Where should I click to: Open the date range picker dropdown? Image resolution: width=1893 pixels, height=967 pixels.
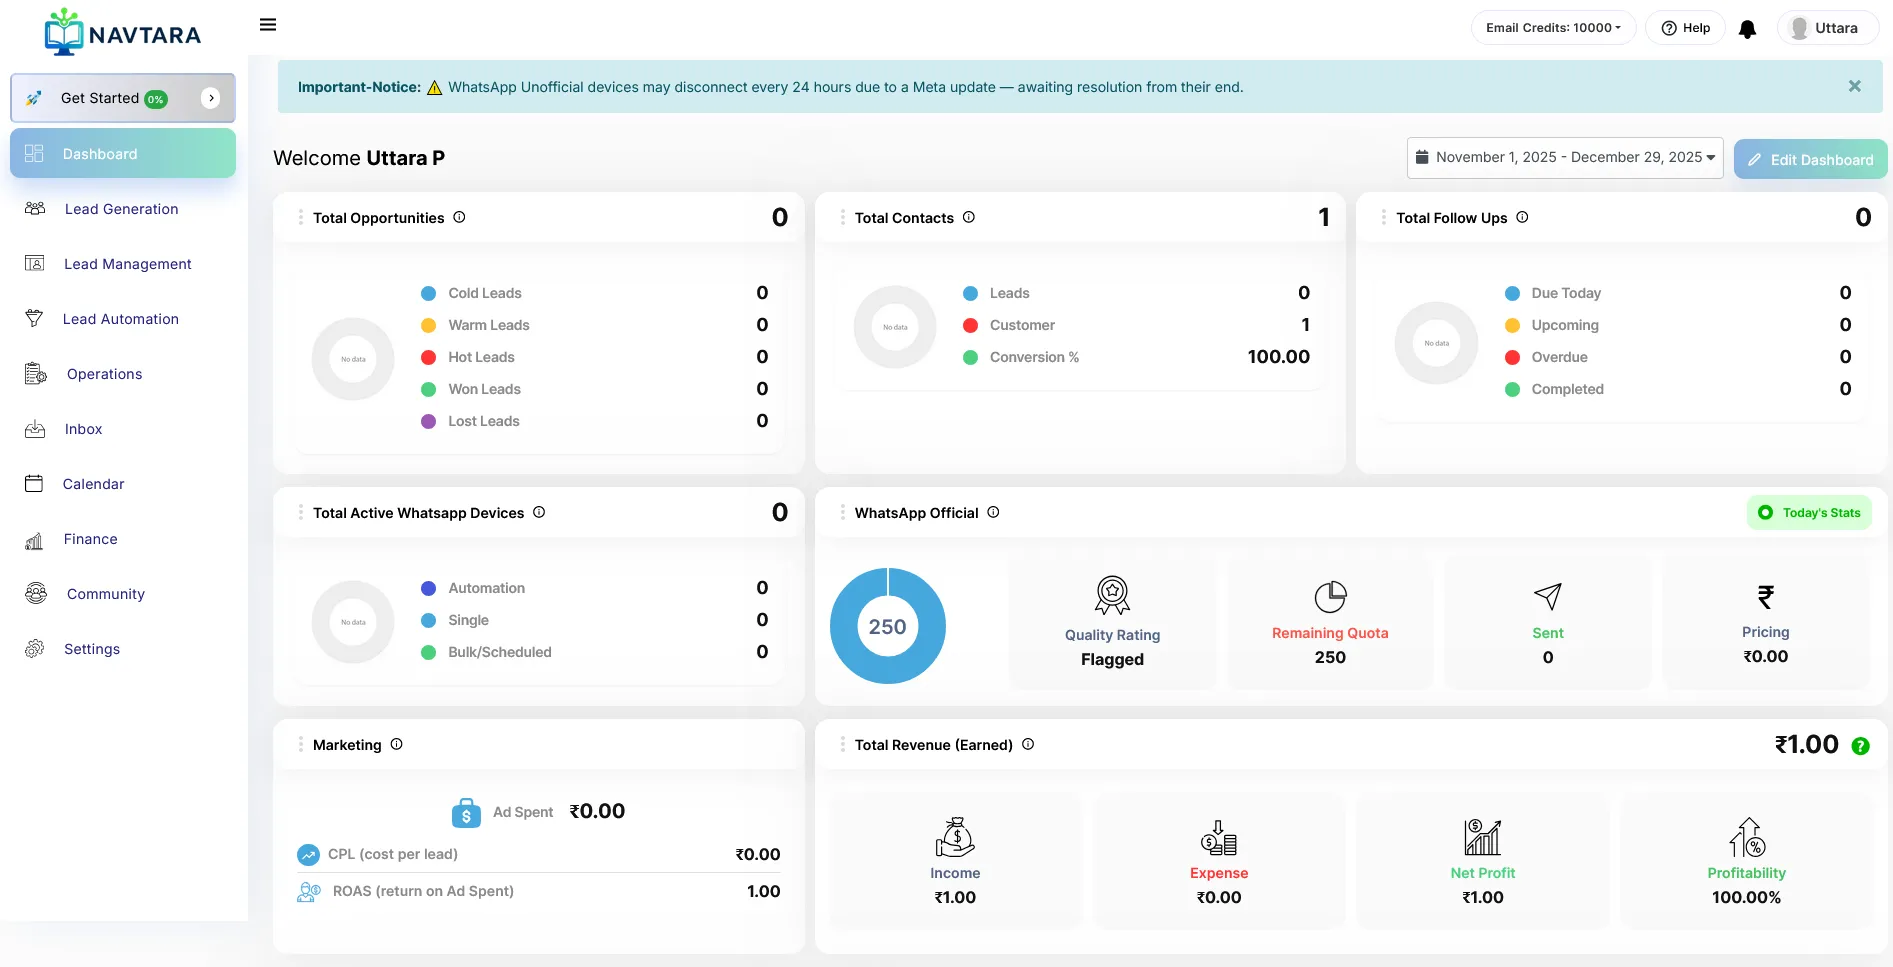point(1564,158)
